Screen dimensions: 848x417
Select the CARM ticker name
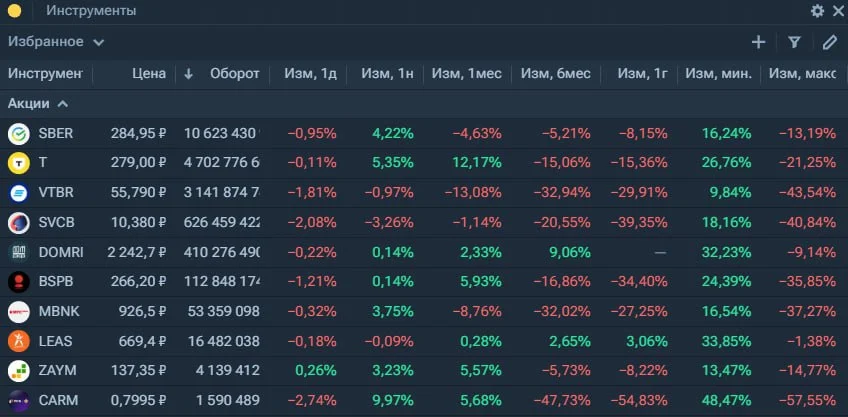[x=58, y=400]
